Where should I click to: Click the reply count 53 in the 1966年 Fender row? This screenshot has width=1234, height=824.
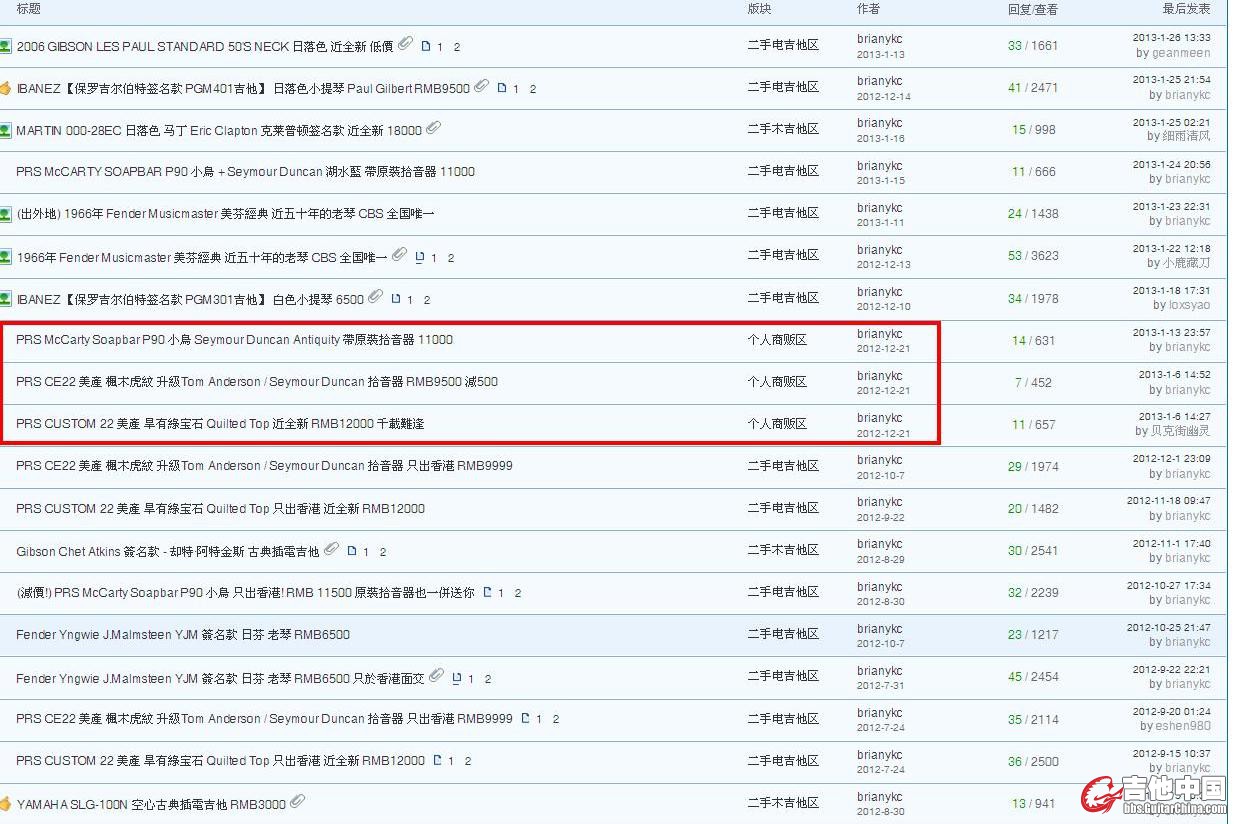click(1015, 256)
